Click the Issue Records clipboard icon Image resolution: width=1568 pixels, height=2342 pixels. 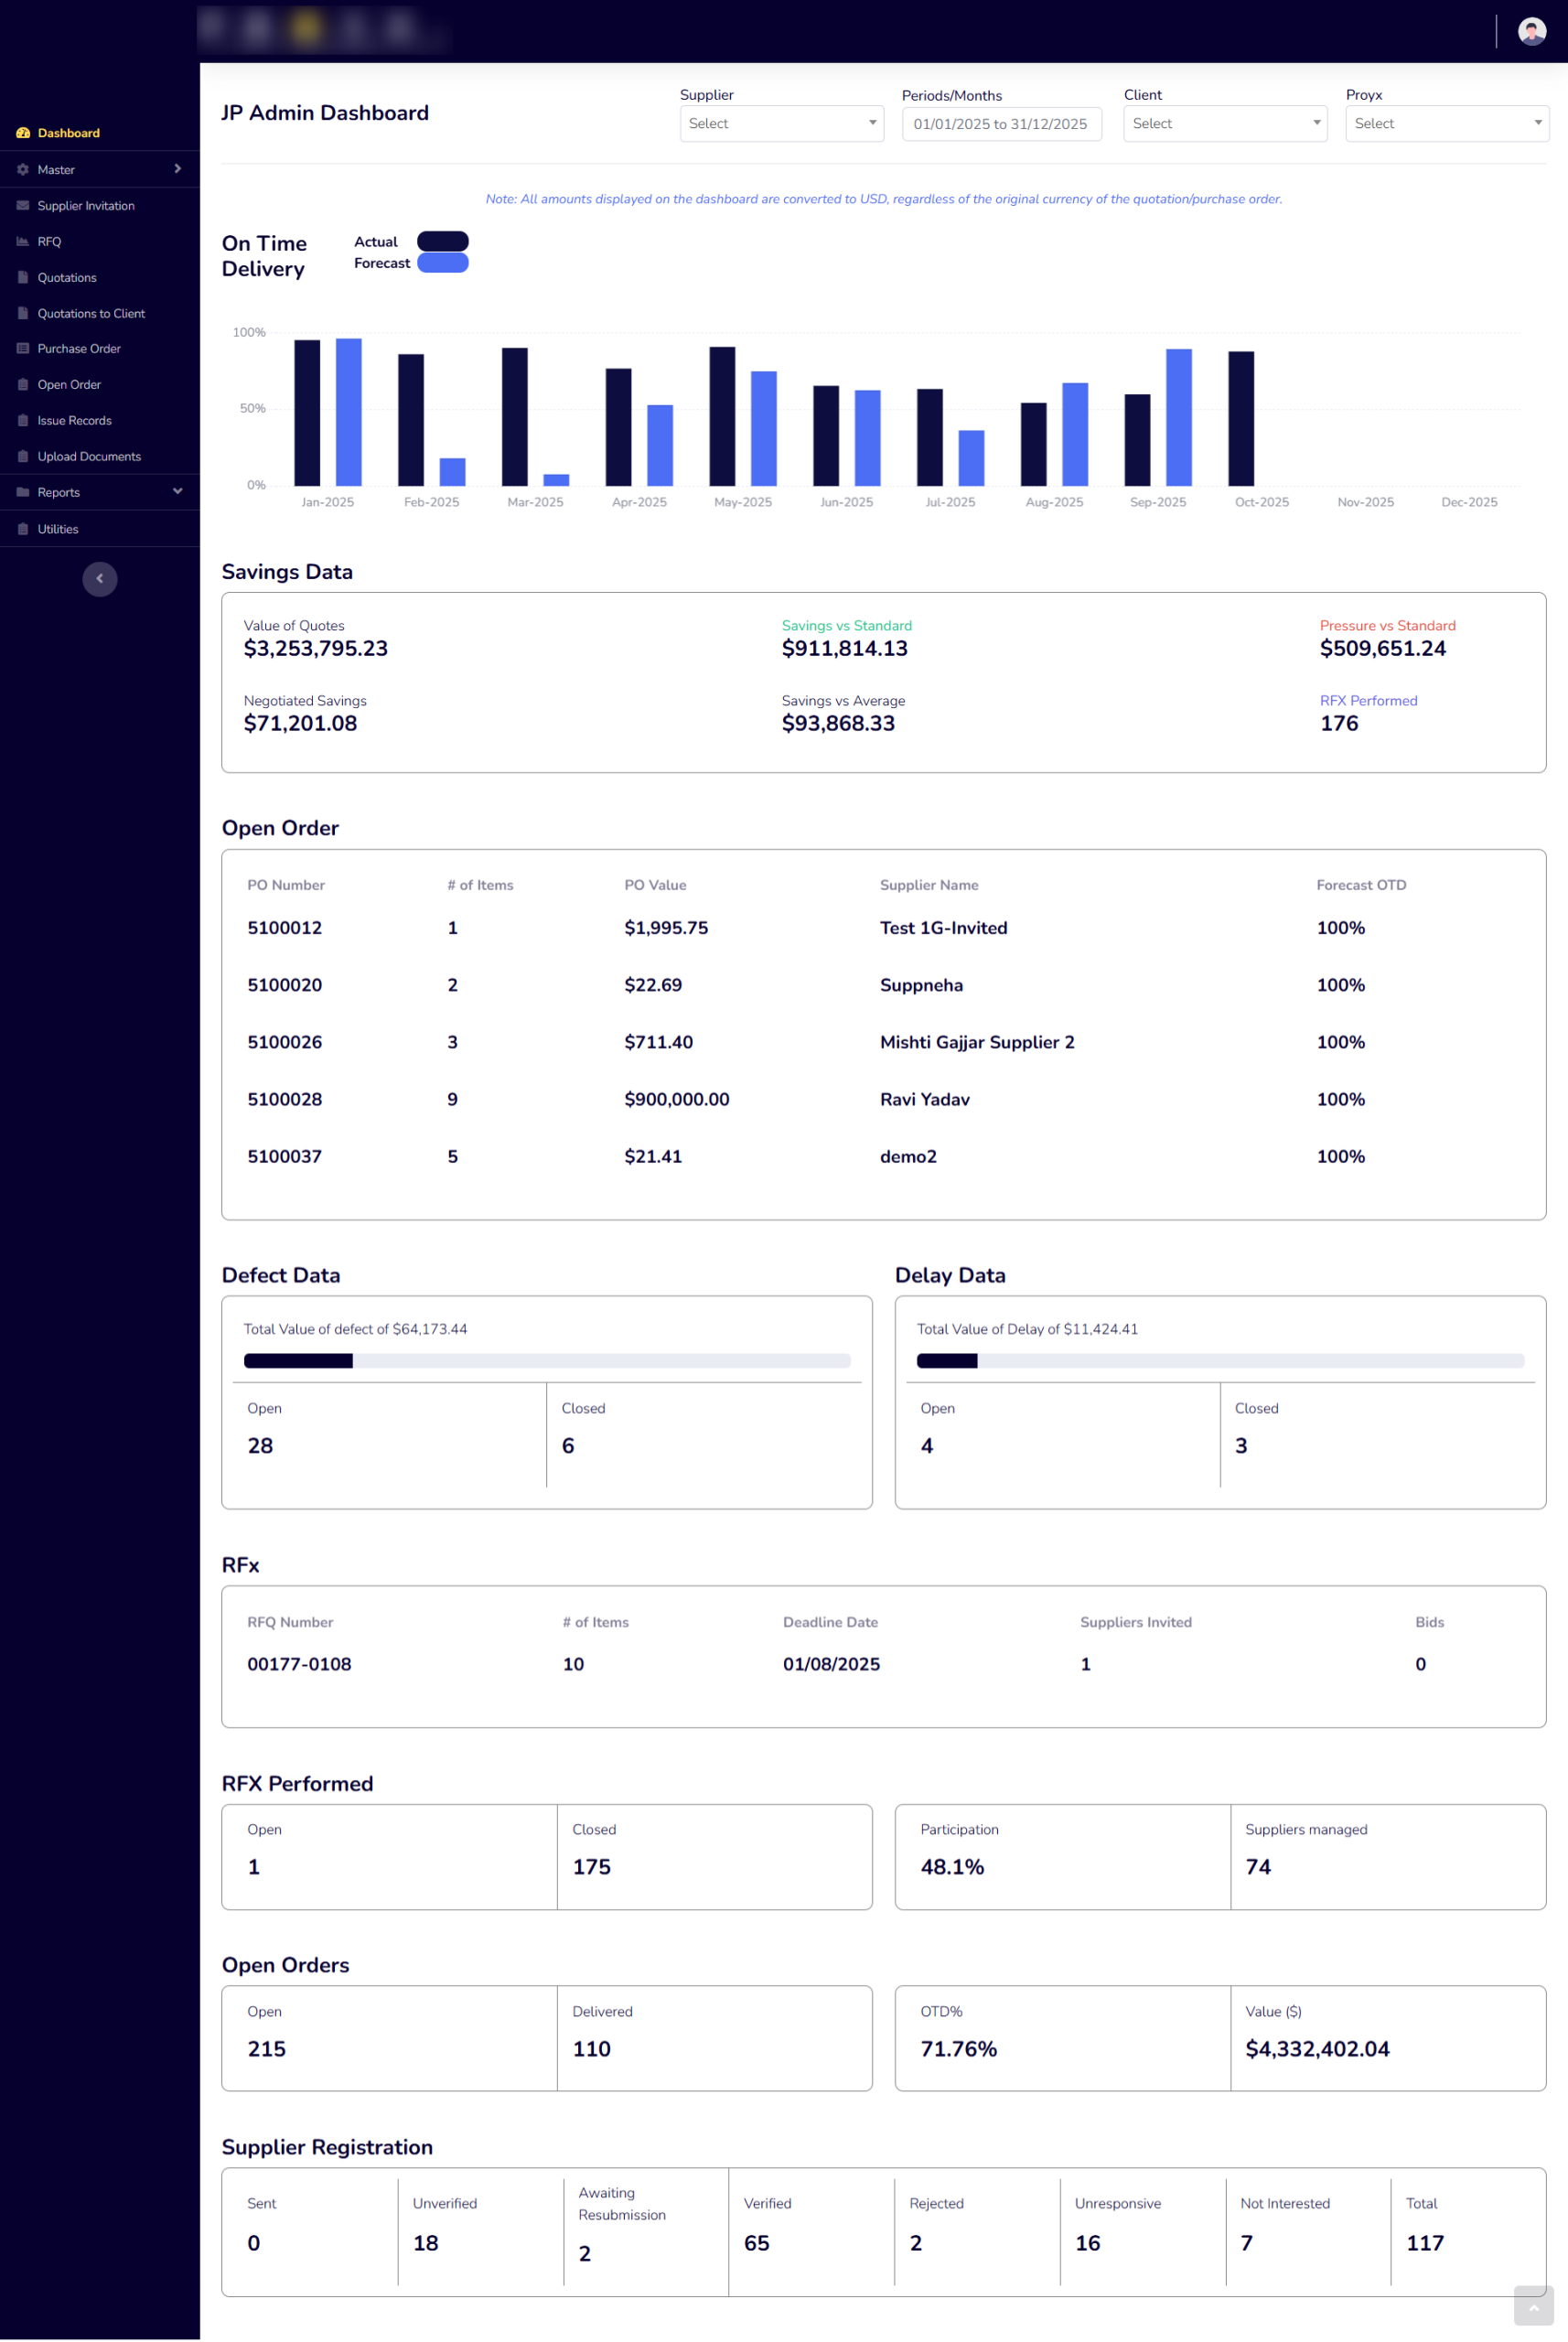(23, 421)
